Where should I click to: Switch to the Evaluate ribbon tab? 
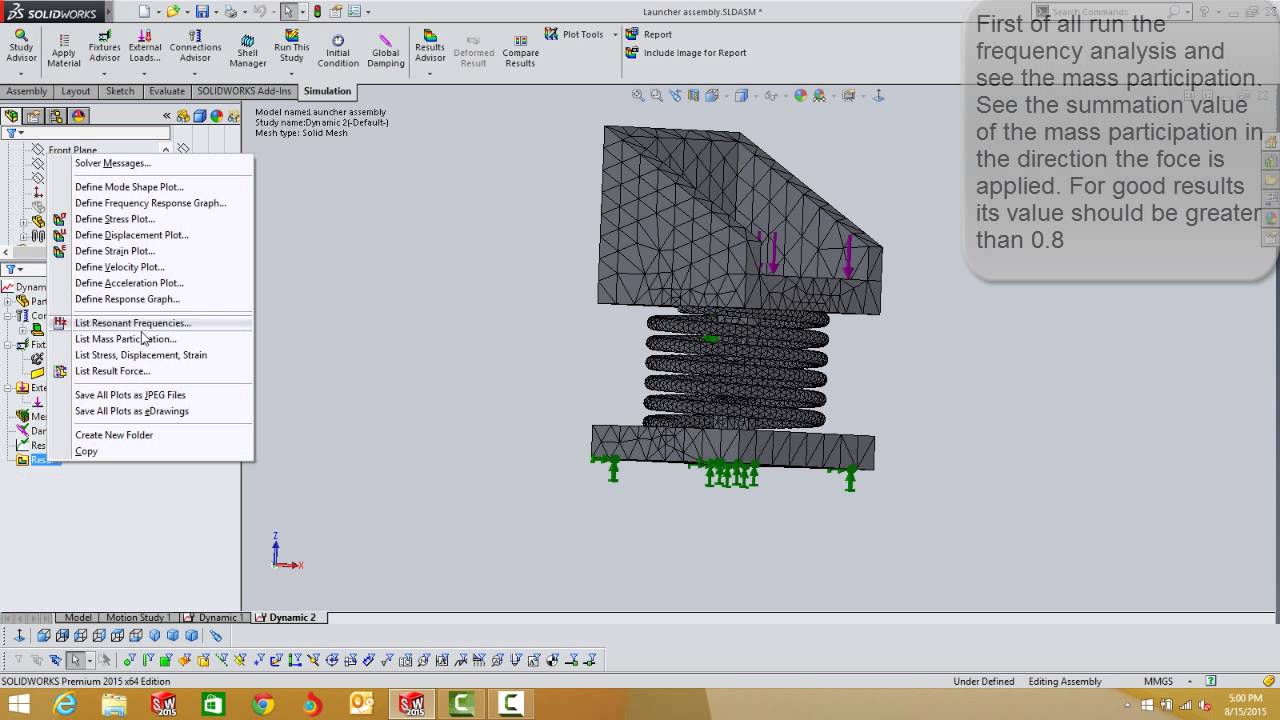tap(166, 91)
